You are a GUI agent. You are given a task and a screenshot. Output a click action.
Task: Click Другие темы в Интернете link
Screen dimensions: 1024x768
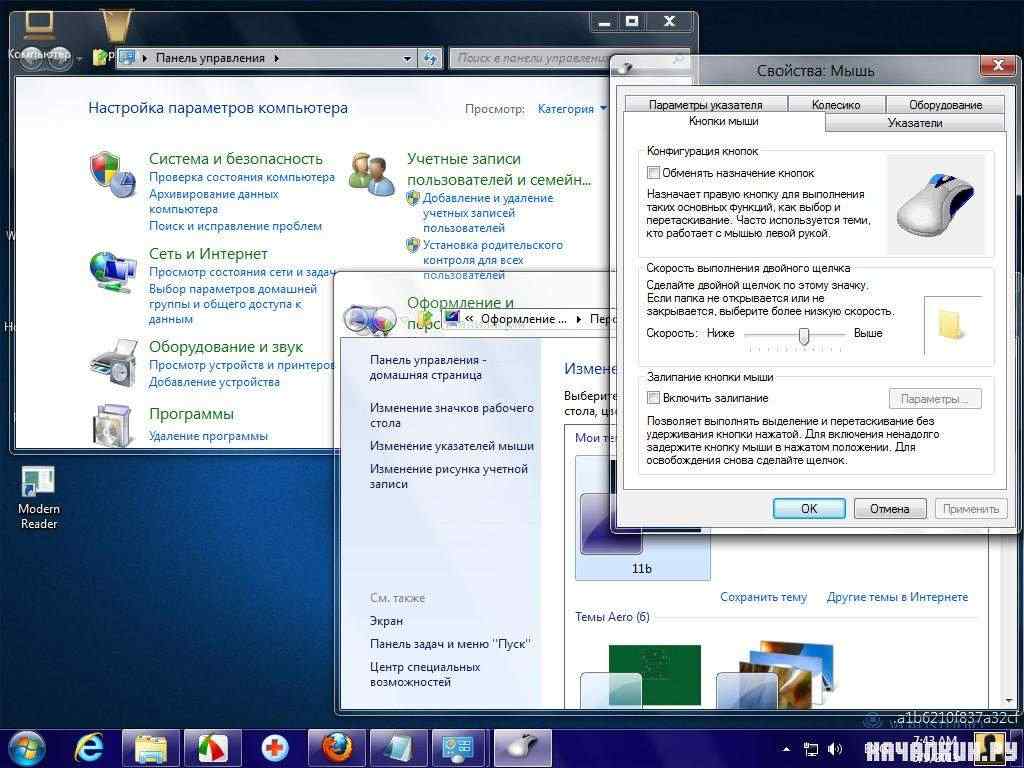pos(897,597)
